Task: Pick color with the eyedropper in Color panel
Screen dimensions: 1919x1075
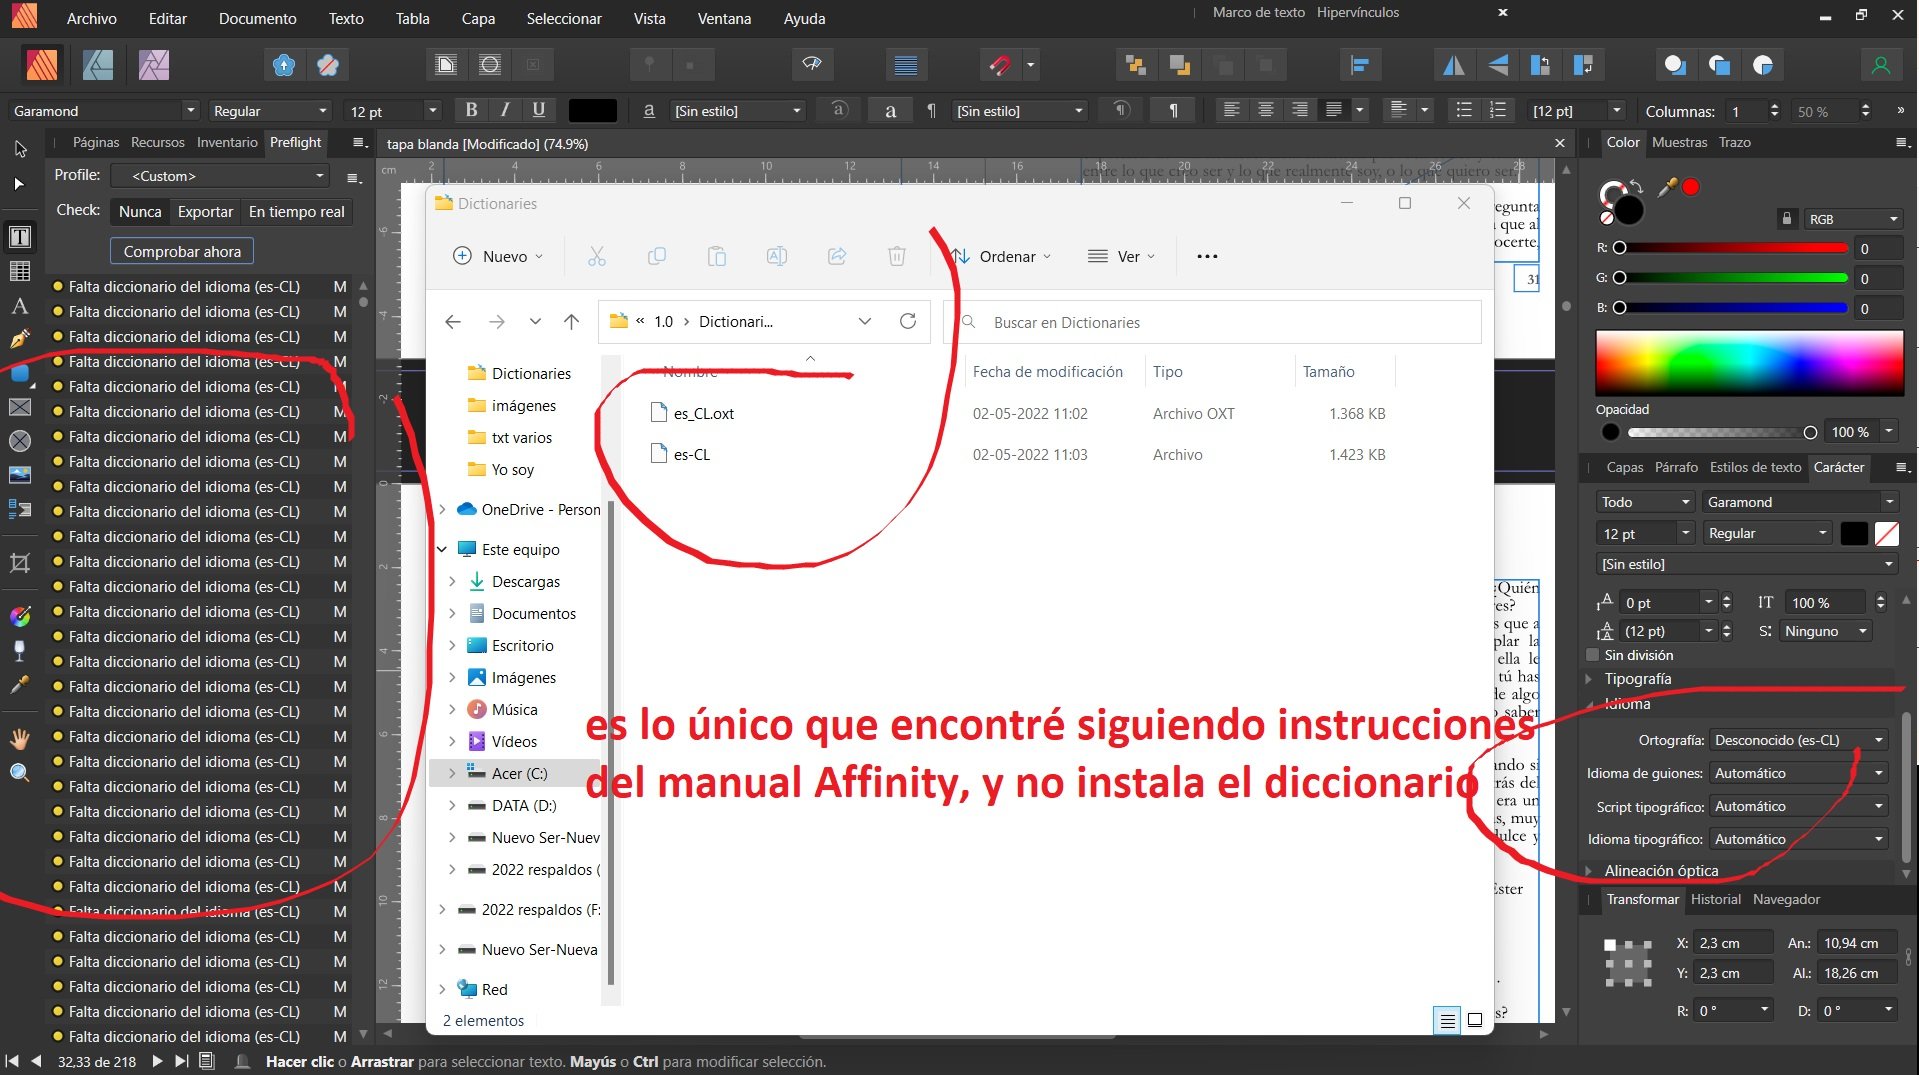Action: (1666, 187)
